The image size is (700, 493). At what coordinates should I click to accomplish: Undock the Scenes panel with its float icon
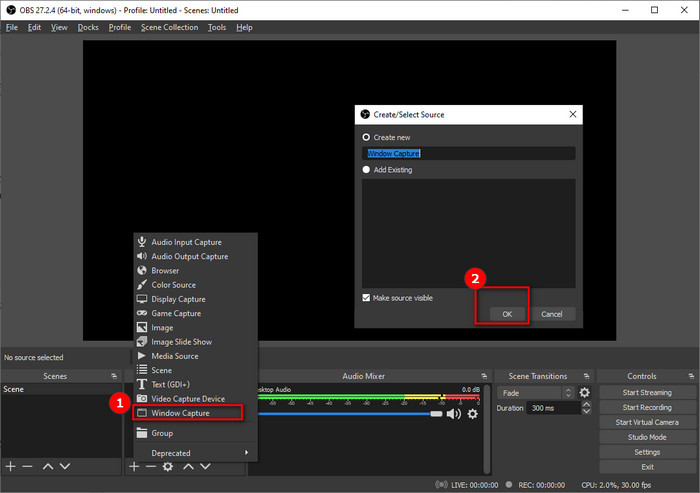[x=114, y=376]
